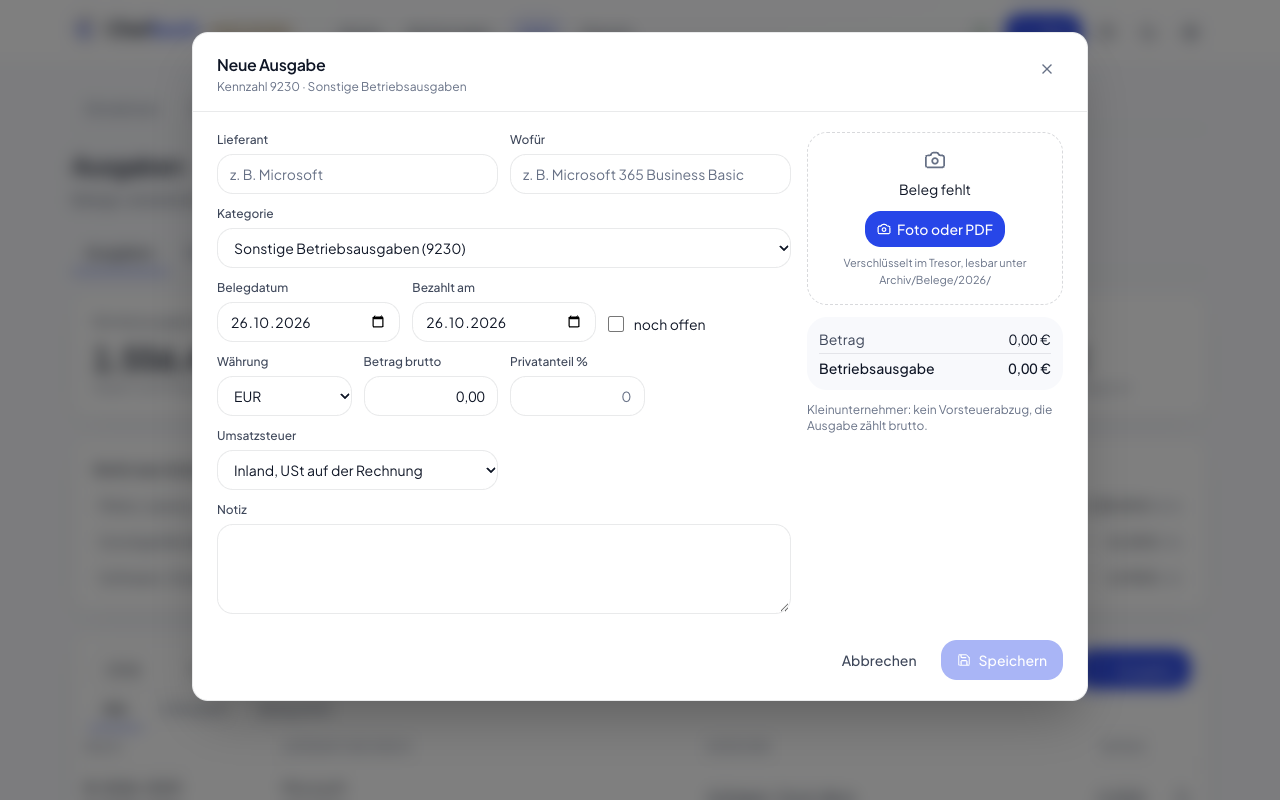Open calendar picker for Belegdatum
Viewport: 1280px width, 800px height.
click(x=378, y=322)
